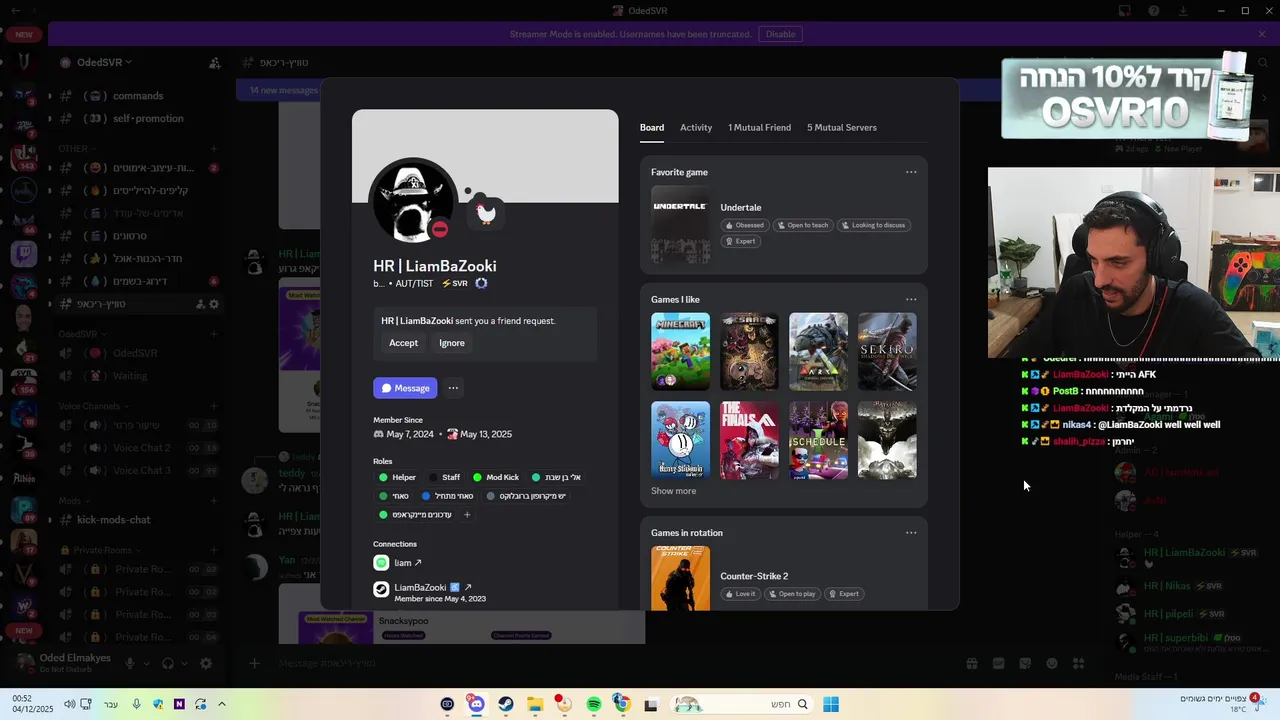Click The Finals game thumbnail
The image size is (1280, 720).
pyautogui.click(x=749, y=440)
